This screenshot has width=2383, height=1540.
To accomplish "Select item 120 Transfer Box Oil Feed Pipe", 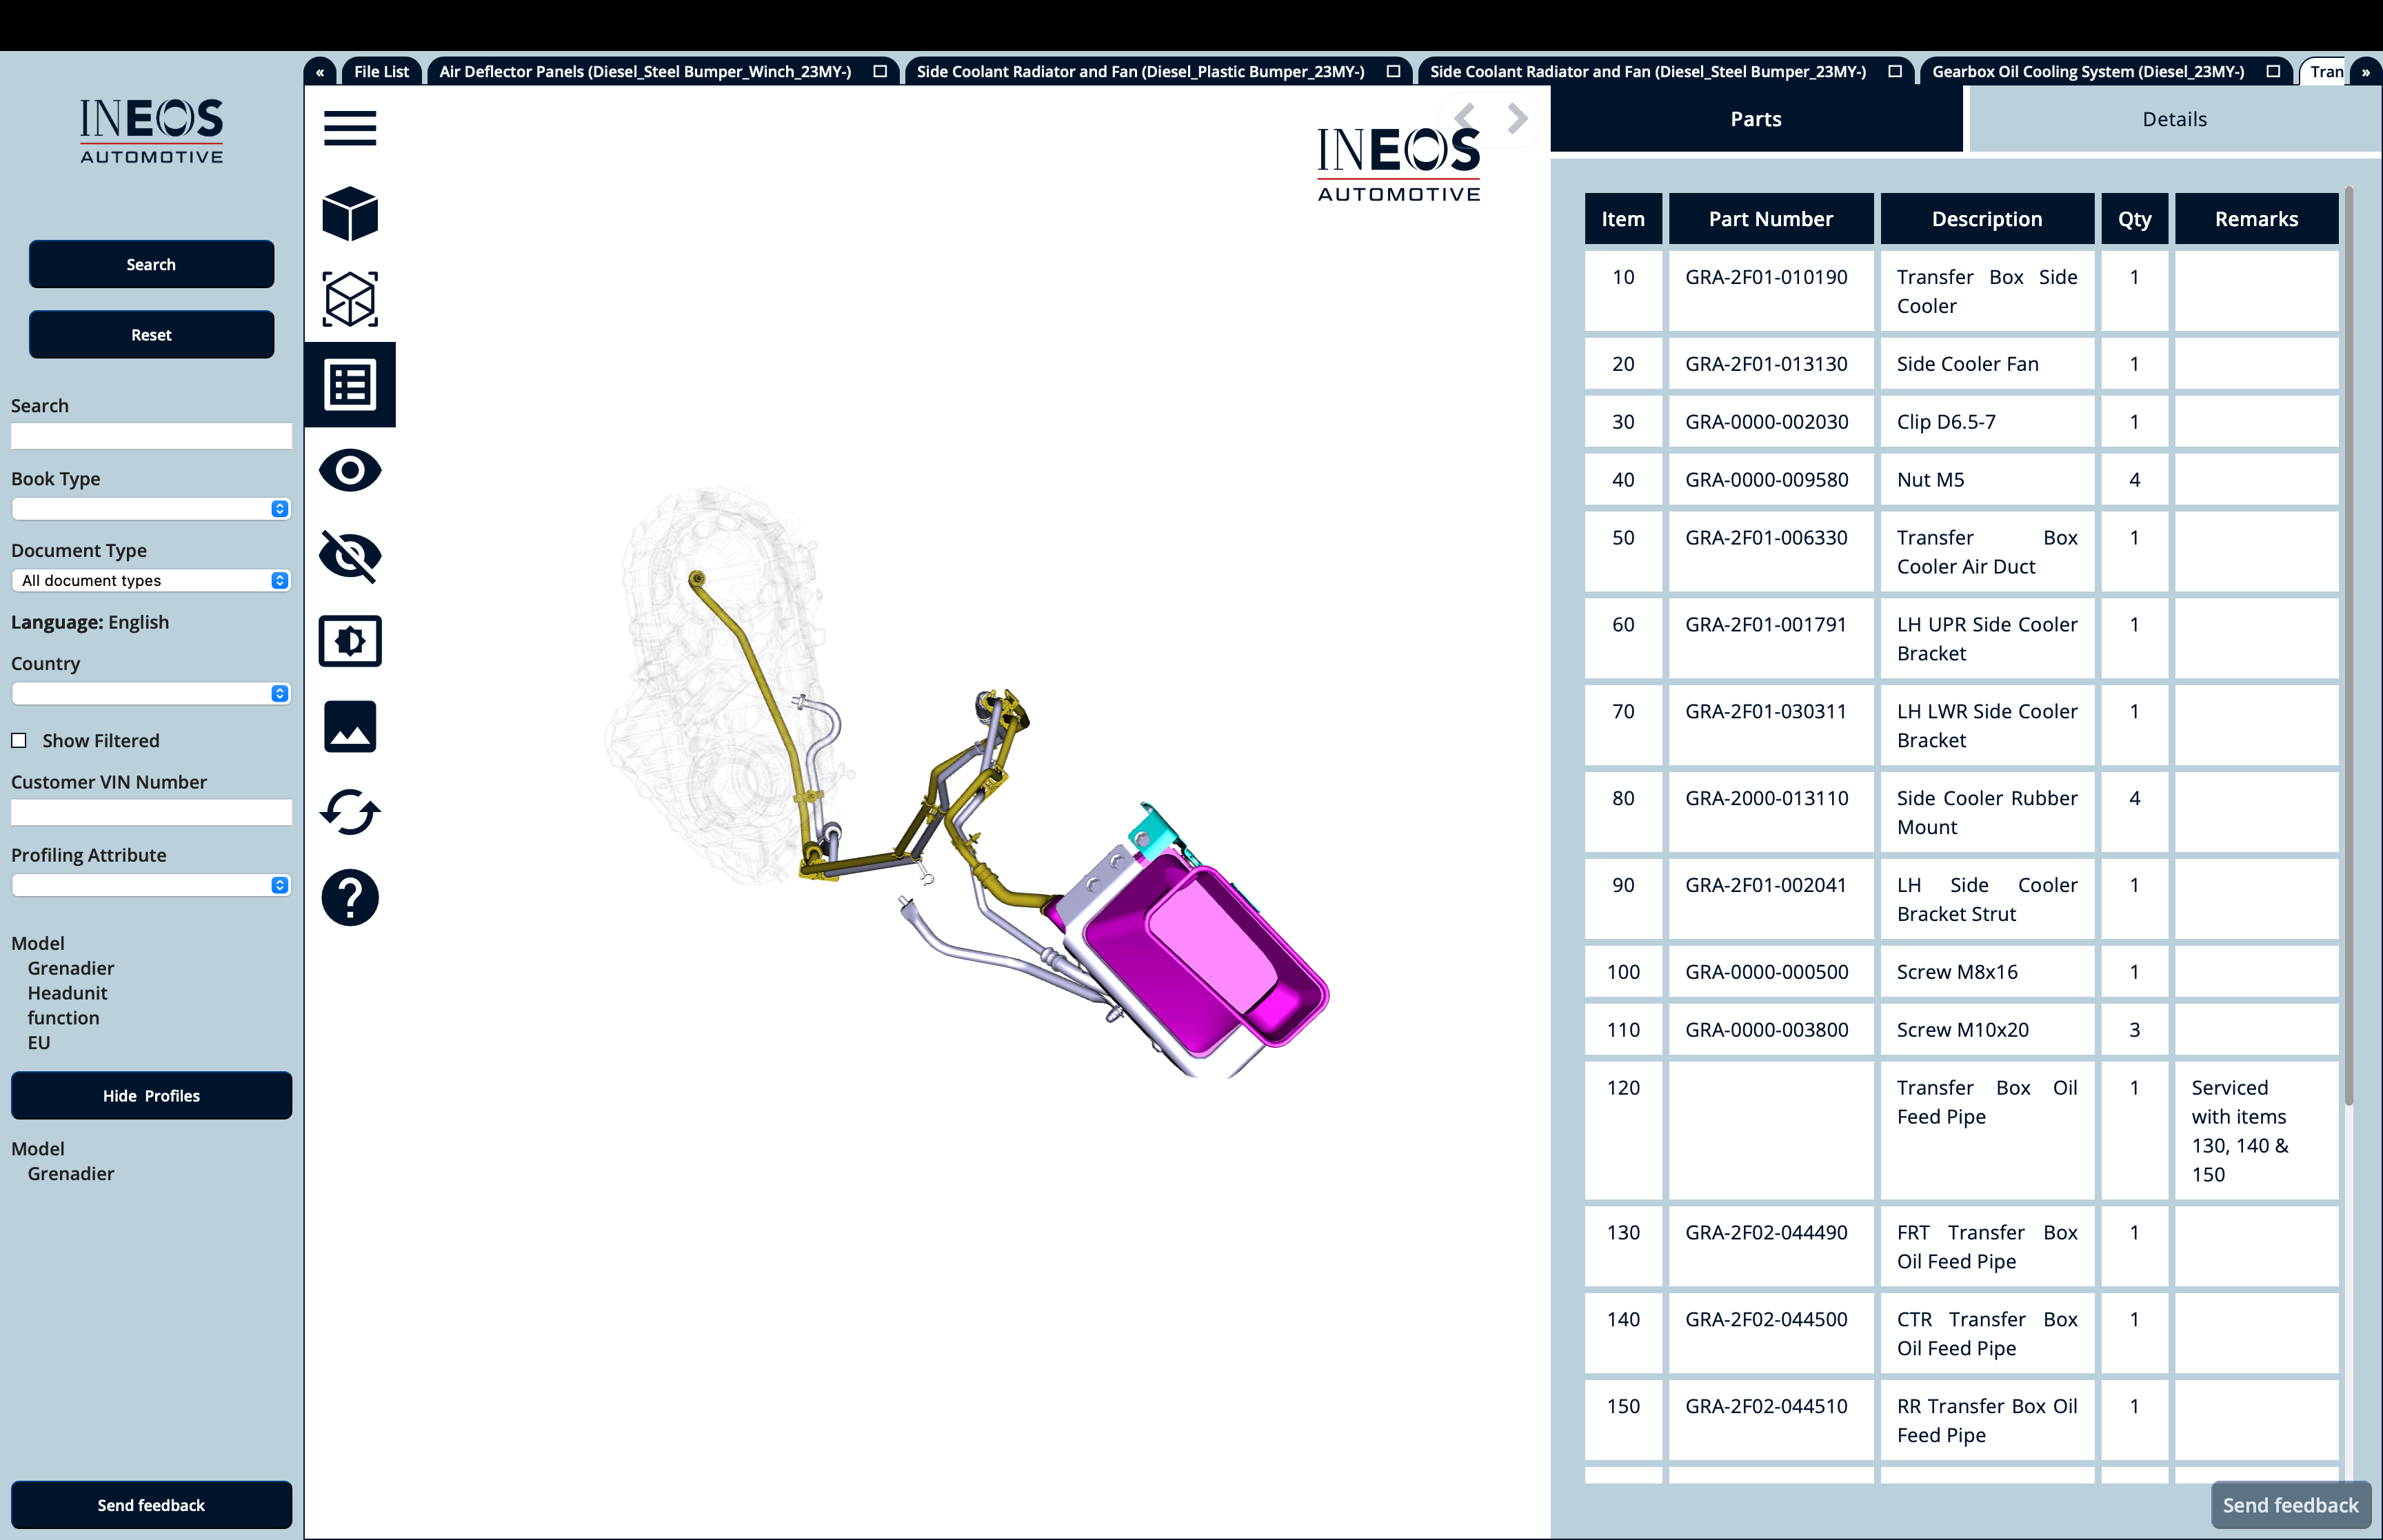I will (x=1961, y=1131).
